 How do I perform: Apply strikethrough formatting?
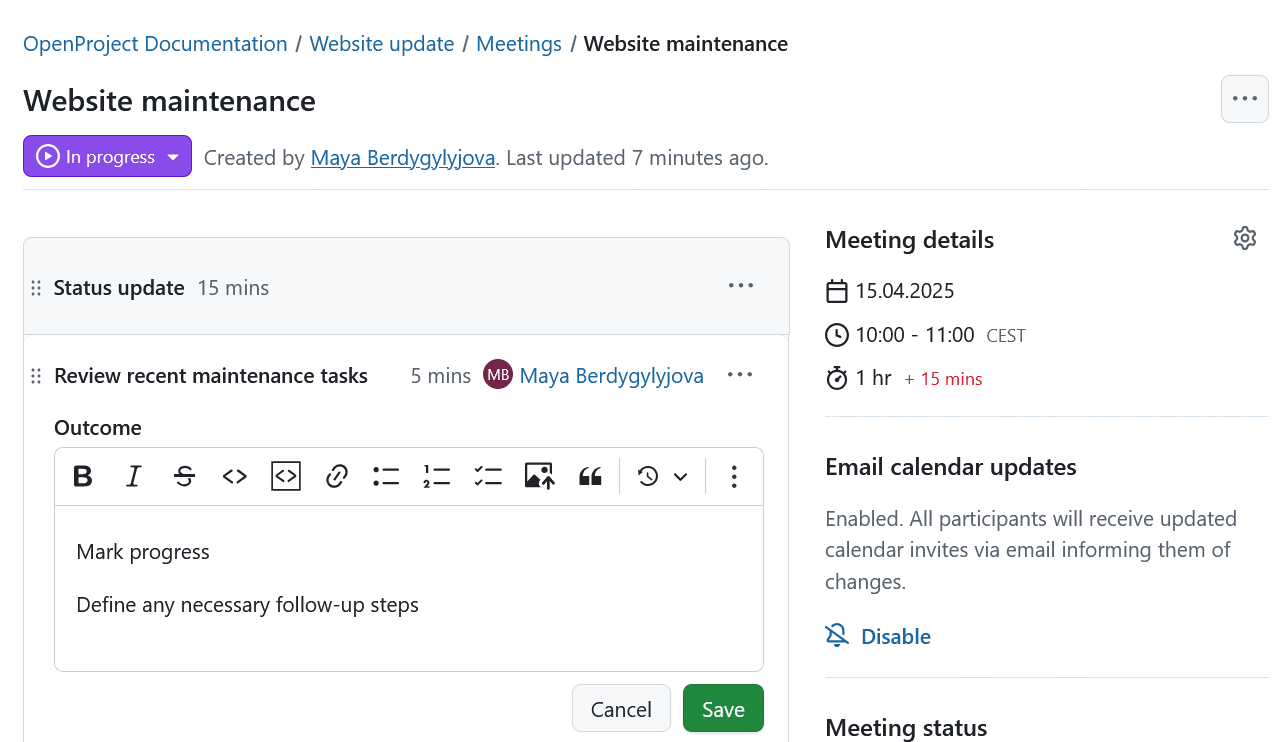184,476
